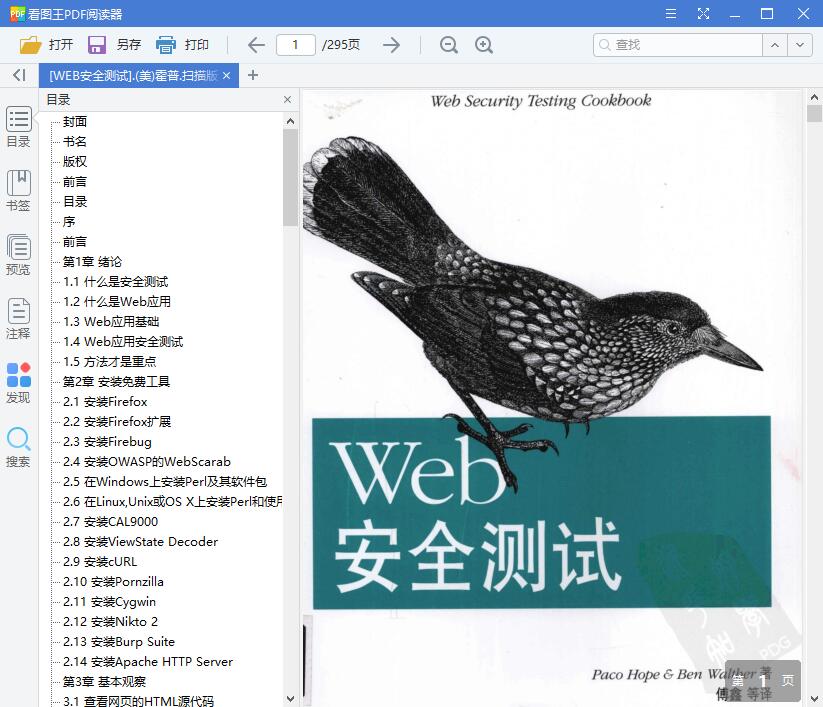Open section 2.6 在Linux,Unix或OS X上安装Perl
This screenshot has height=707, width=823.
tap(172, 501)
